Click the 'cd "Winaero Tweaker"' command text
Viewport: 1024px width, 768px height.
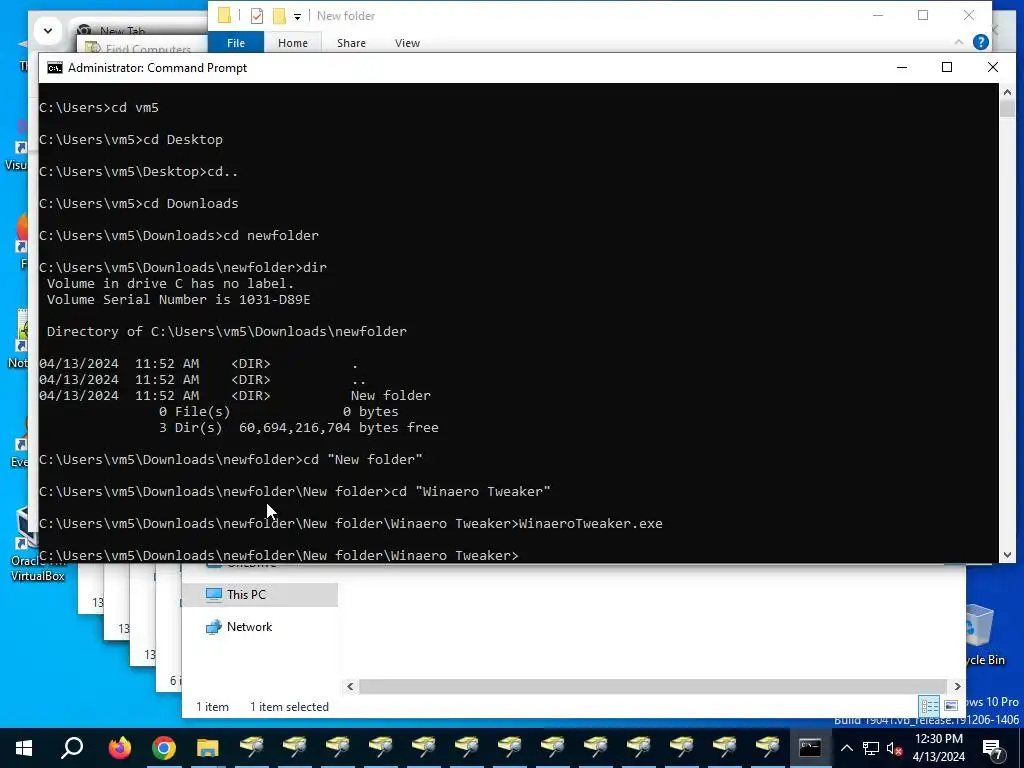click(x=470, y=492)
